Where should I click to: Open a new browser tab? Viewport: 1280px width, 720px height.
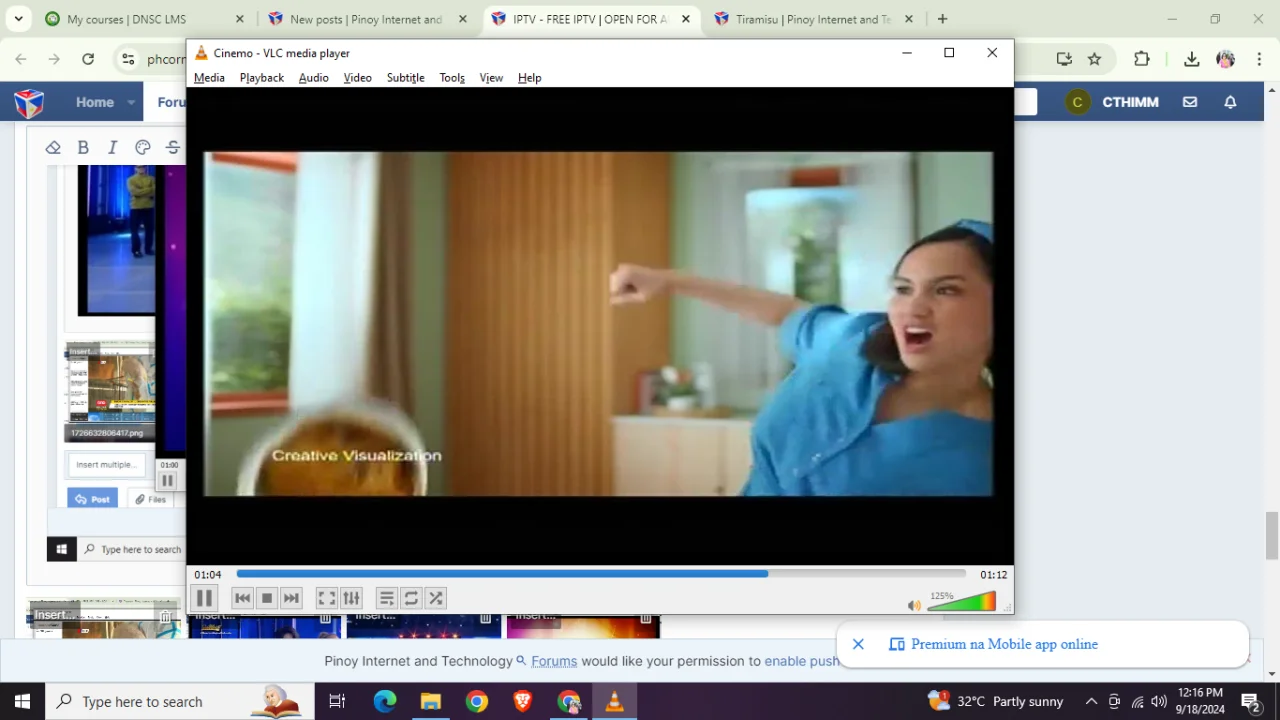click(942, 19)
